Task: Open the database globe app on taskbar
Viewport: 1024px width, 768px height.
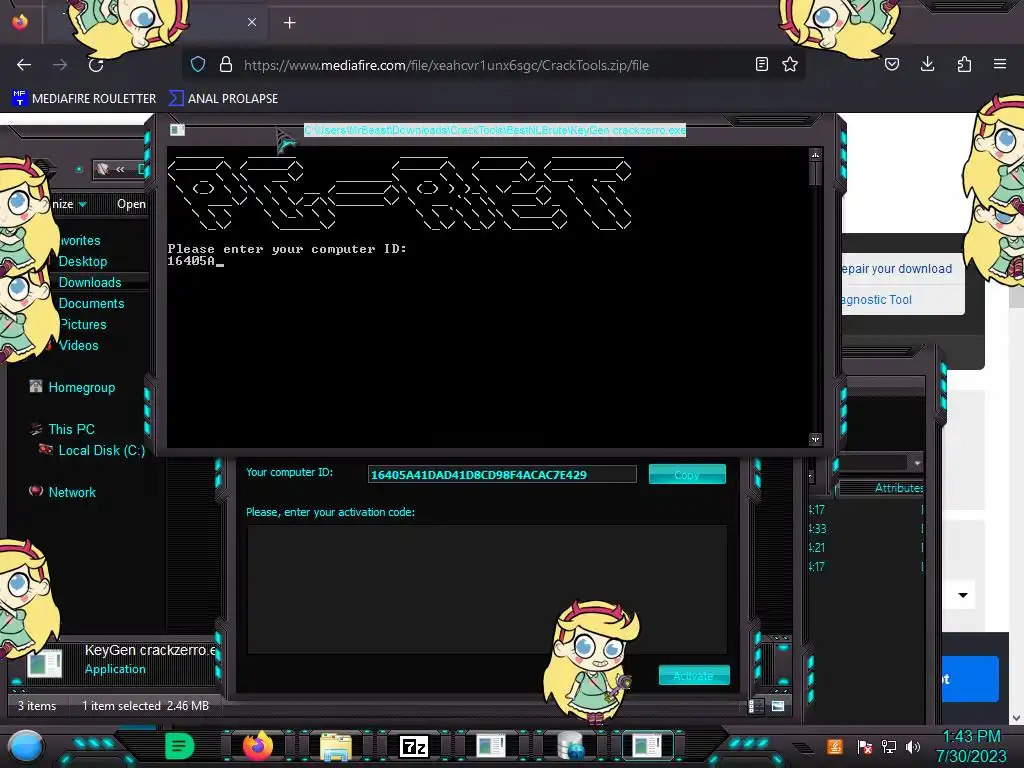Action: coord(570,746)
